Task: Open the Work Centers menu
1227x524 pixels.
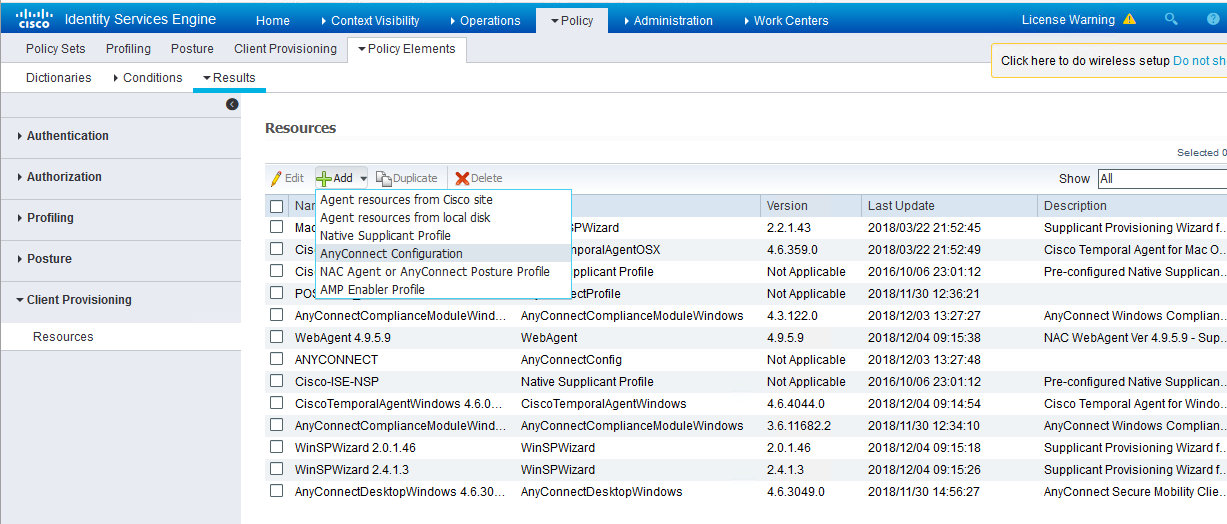Action: pos(785,20)
